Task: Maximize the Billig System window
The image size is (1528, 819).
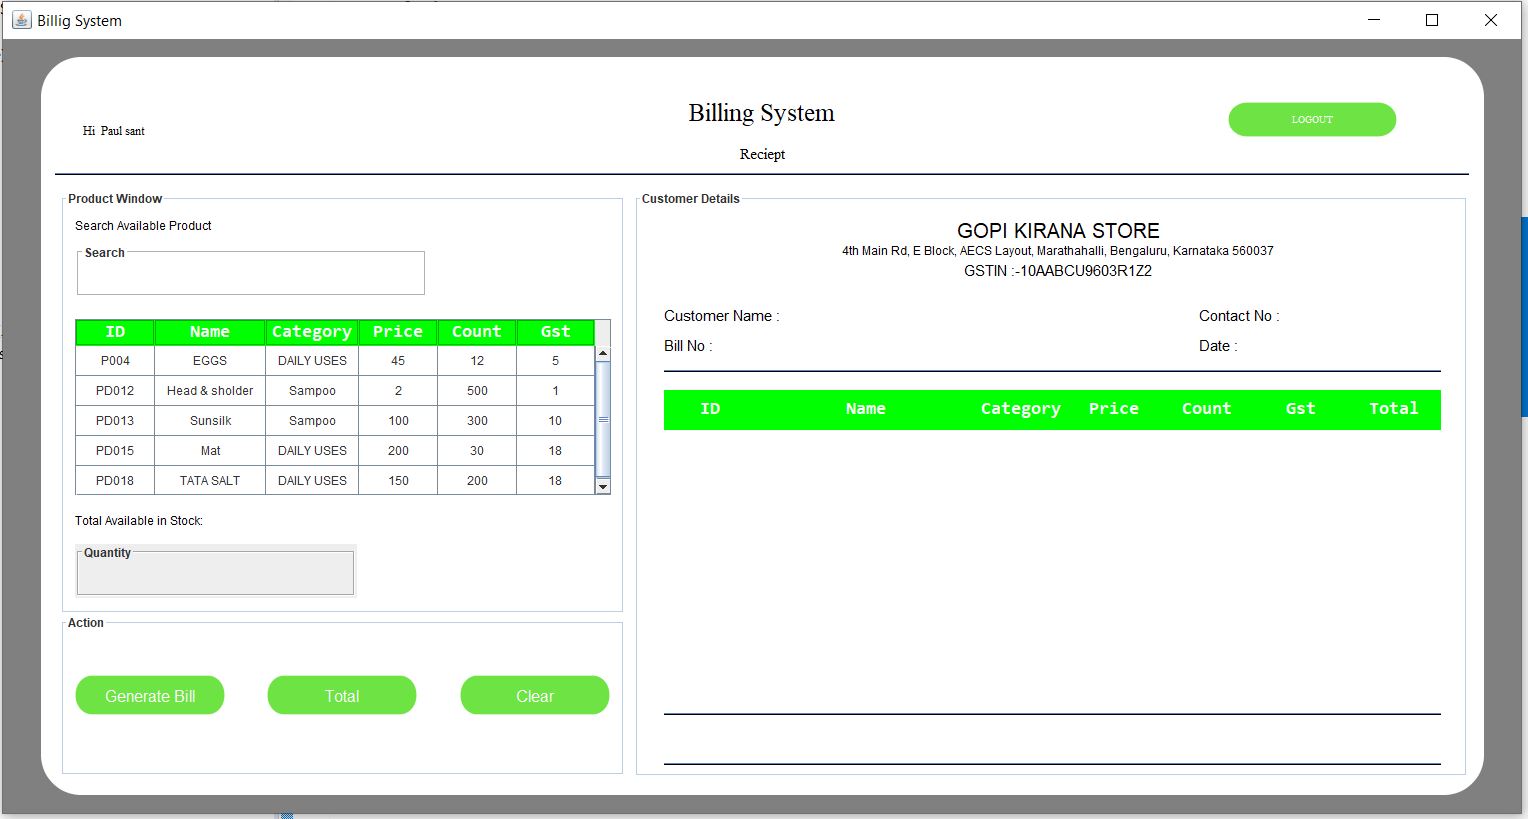Action: (x=1431, y=20)
